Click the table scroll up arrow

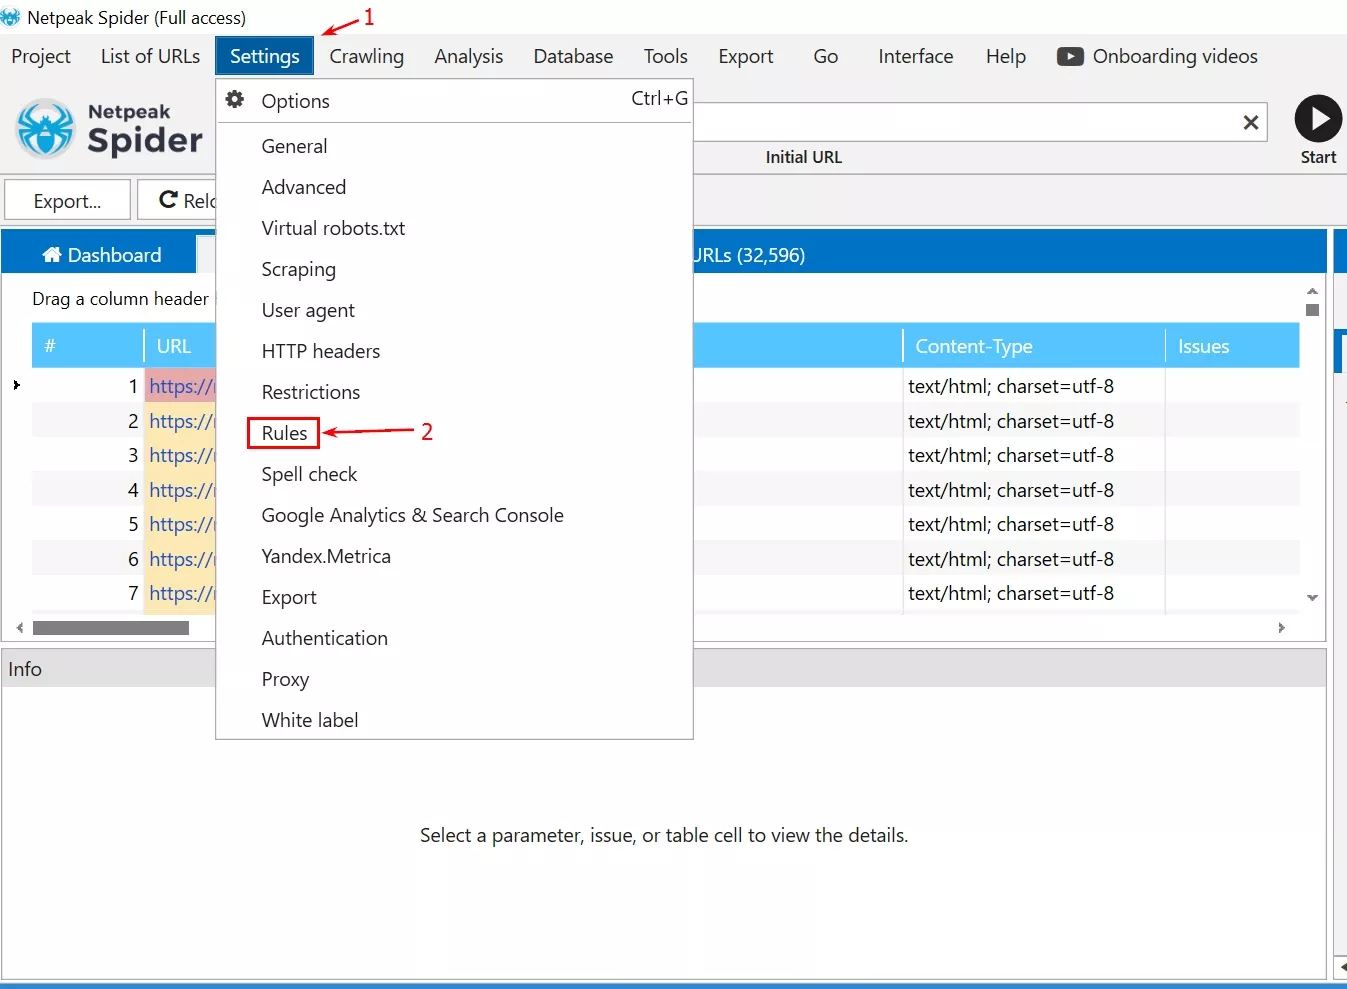pos(1312,291)
